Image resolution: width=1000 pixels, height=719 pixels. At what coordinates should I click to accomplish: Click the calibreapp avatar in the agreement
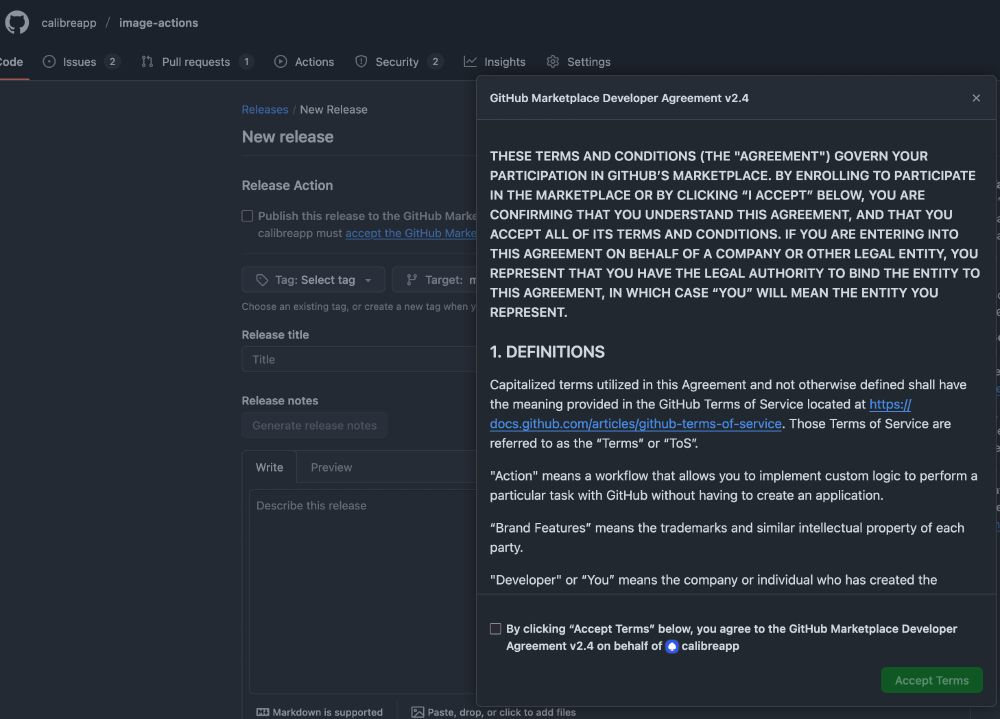[672, 646]
